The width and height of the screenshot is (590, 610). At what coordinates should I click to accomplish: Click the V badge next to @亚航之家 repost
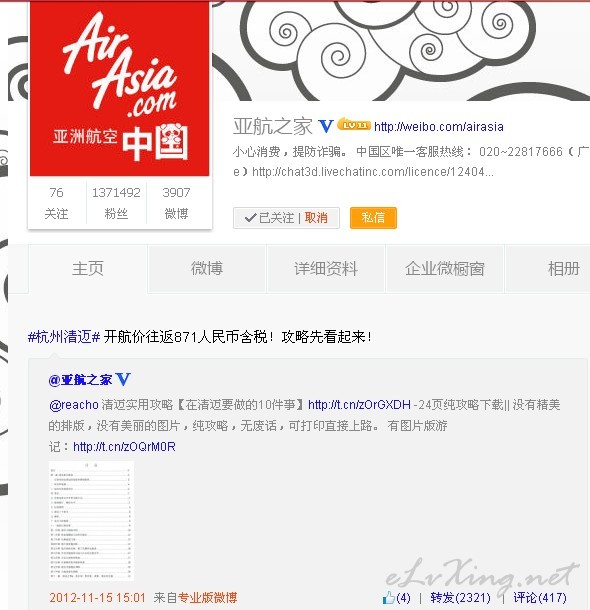tap(123, 379)
